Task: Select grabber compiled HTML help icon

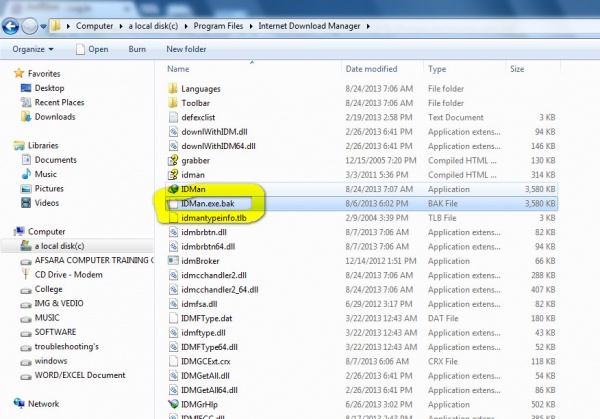Action: [x=173, y=160]
